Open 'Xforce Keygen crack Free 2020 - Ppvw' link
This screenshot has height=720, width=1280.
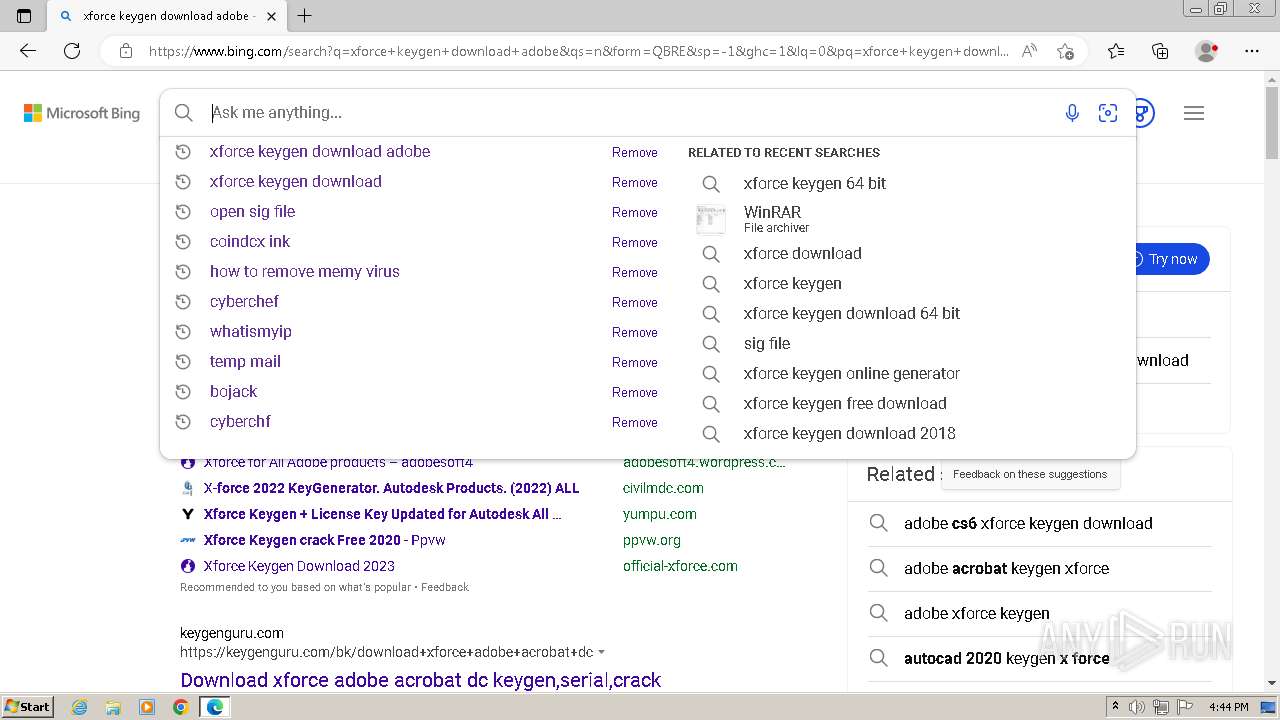[x=325, y=540]
